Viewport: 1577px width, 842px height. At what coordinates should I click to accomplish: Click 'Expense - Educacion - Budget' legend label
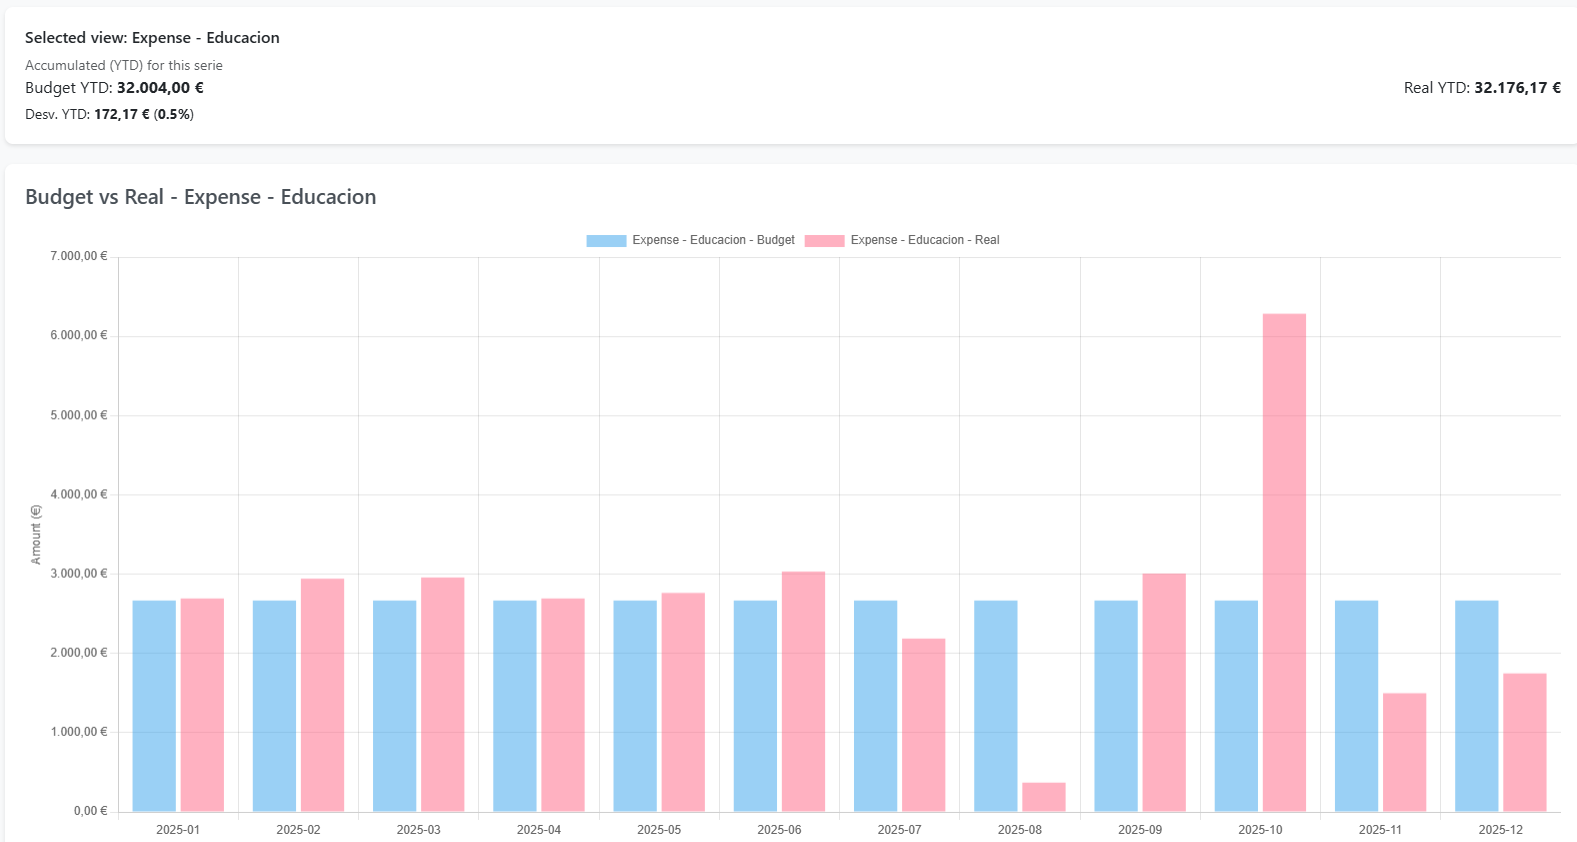tap(713, 240)
